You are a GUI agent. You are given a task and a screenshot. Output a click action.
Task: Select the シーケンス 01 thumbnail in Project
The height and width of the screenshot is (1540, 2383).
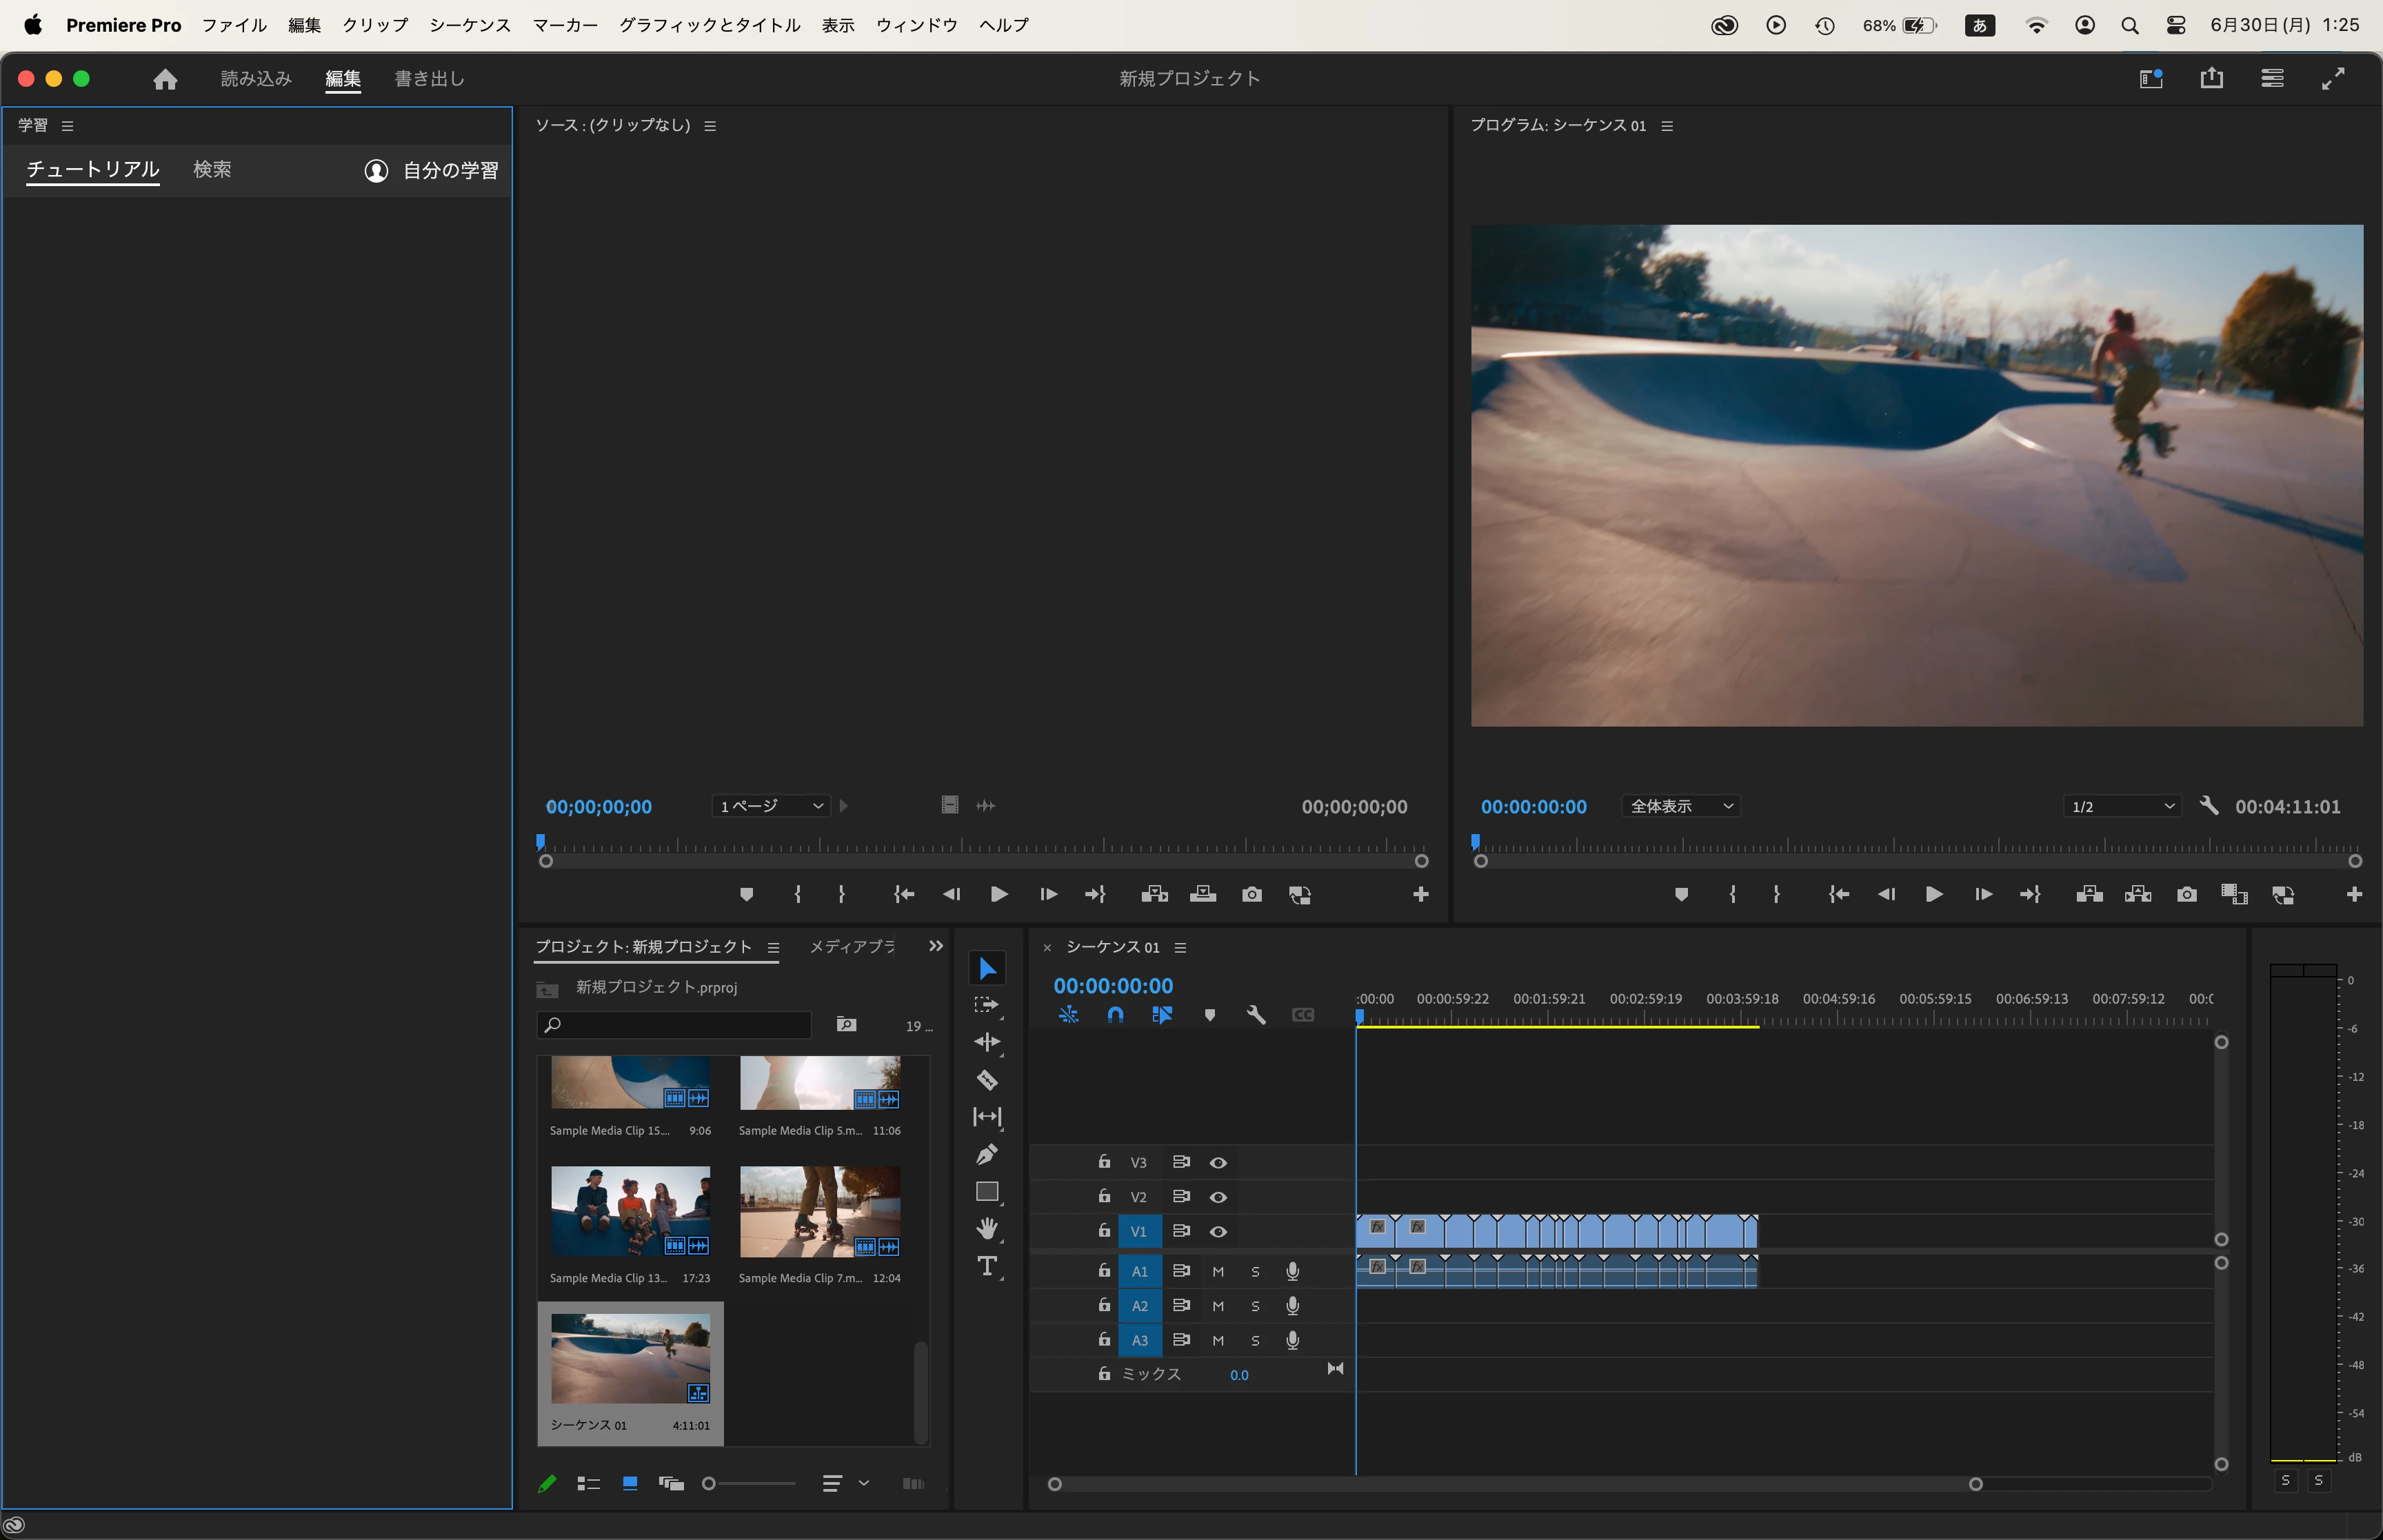click(x=630, y=1359)
